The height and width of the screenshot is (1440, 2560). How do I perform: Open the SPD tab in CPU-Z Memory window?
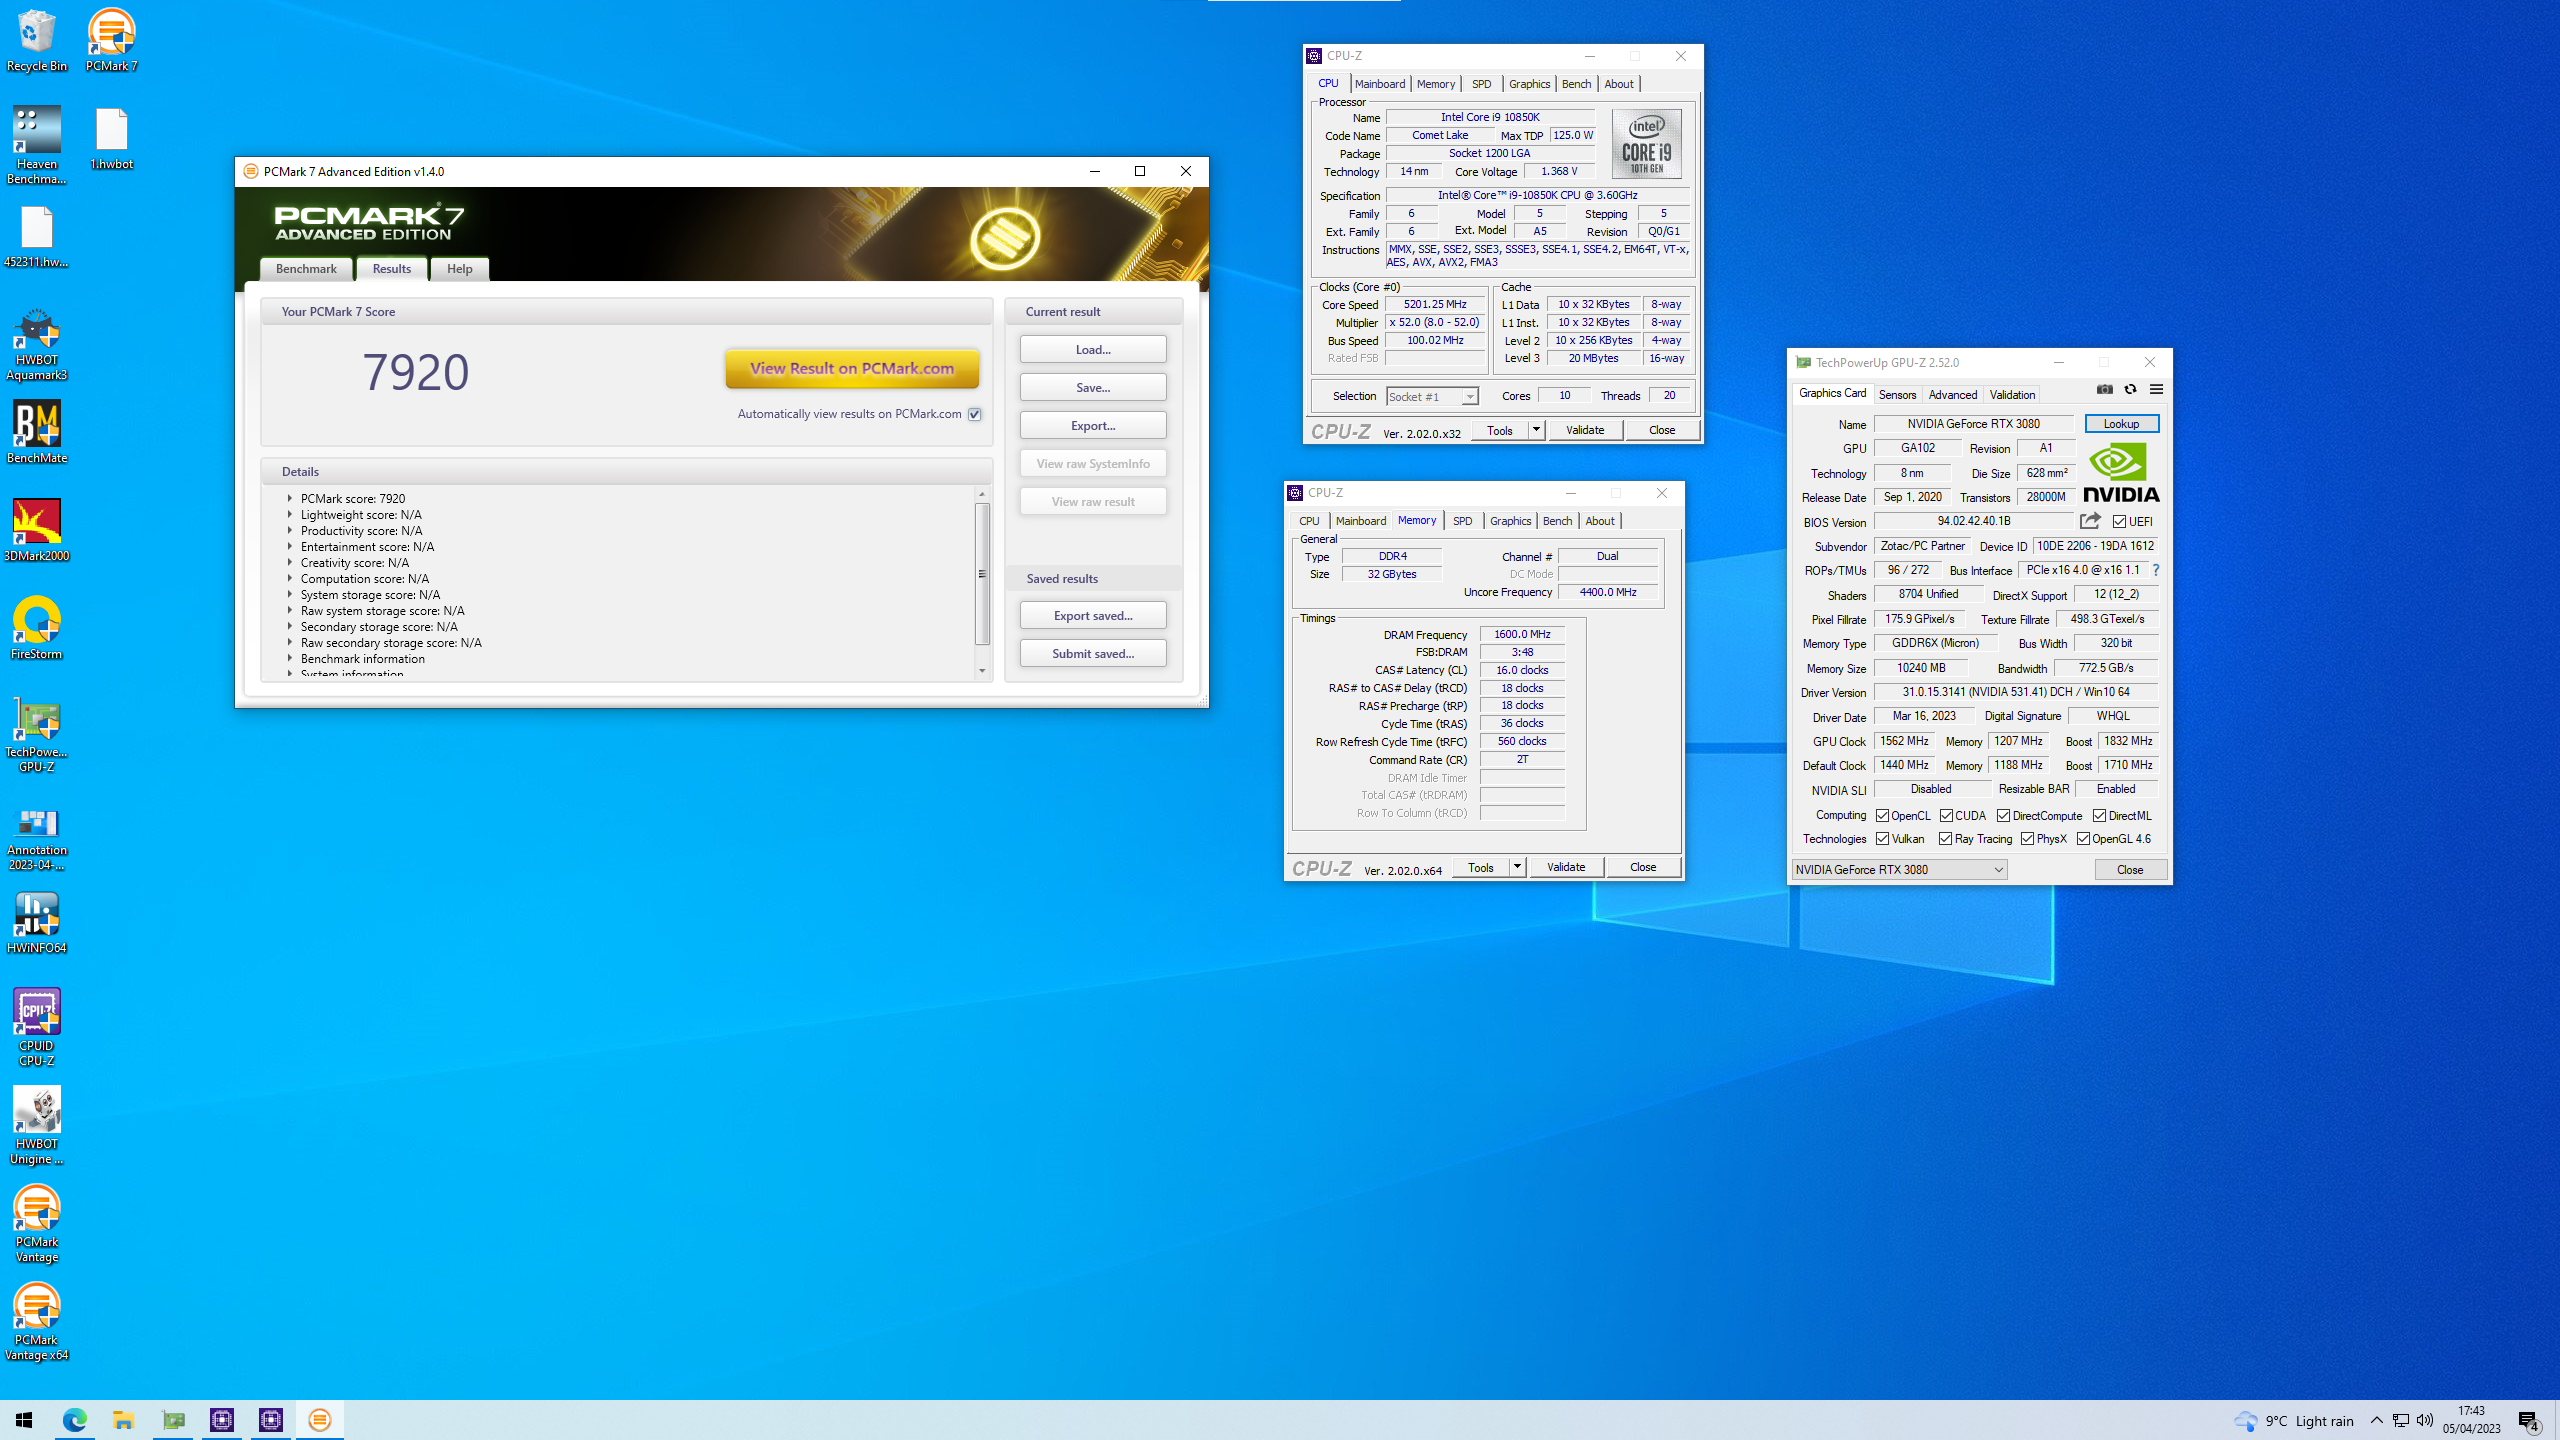click(x=1462, y=521)
